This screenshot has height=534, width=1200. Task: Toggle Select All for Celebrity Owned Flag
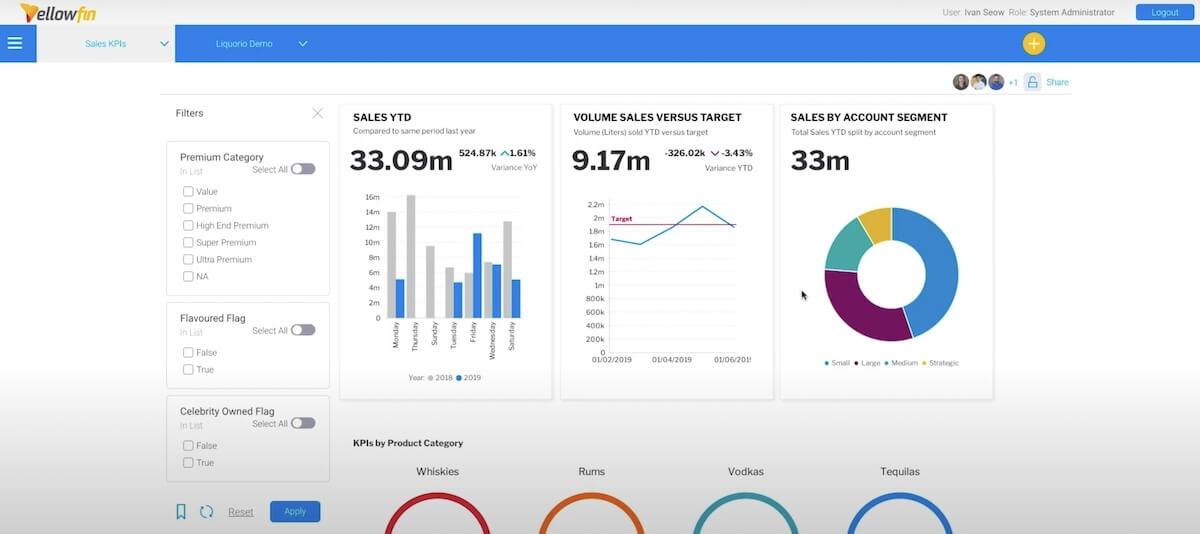tap(303, 423)
